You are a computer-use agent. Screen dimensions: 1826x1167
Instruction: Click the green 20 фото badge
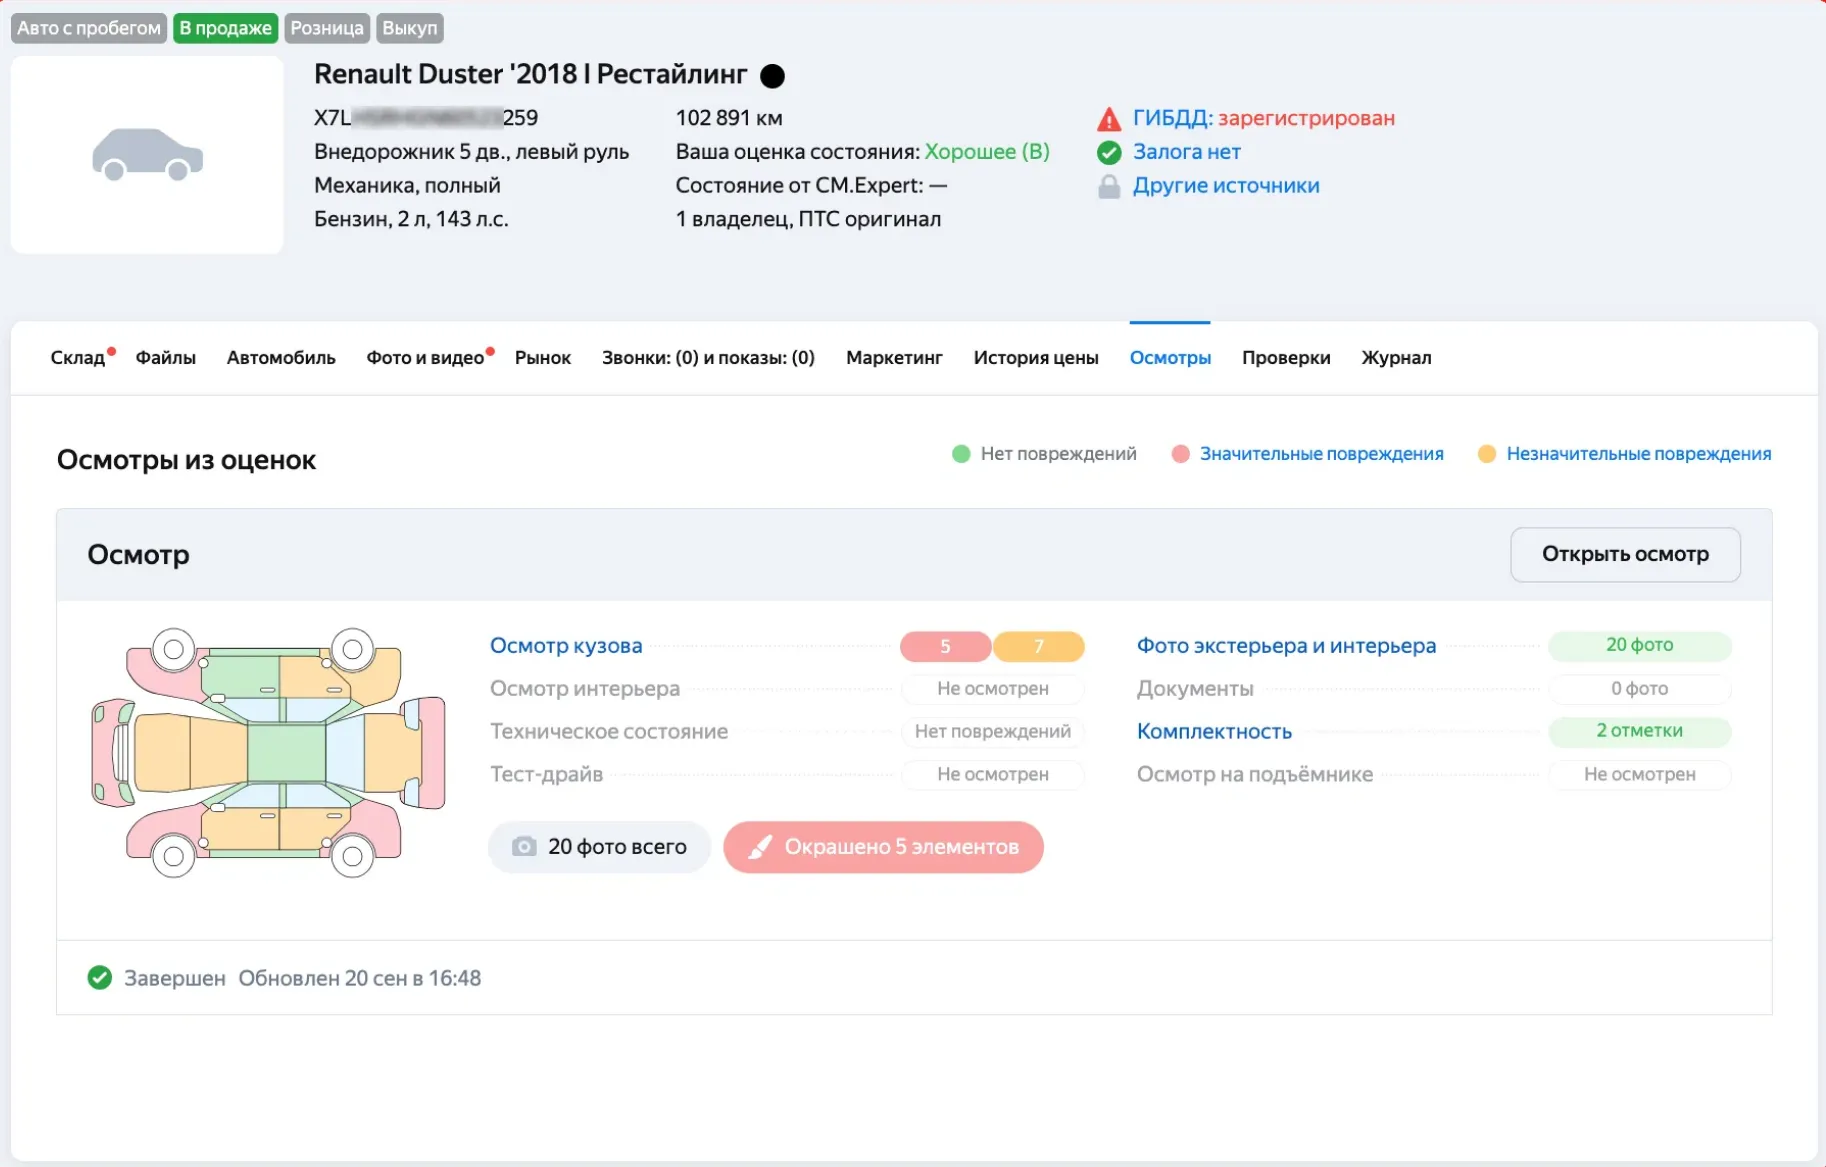[x=1639, y=645]
